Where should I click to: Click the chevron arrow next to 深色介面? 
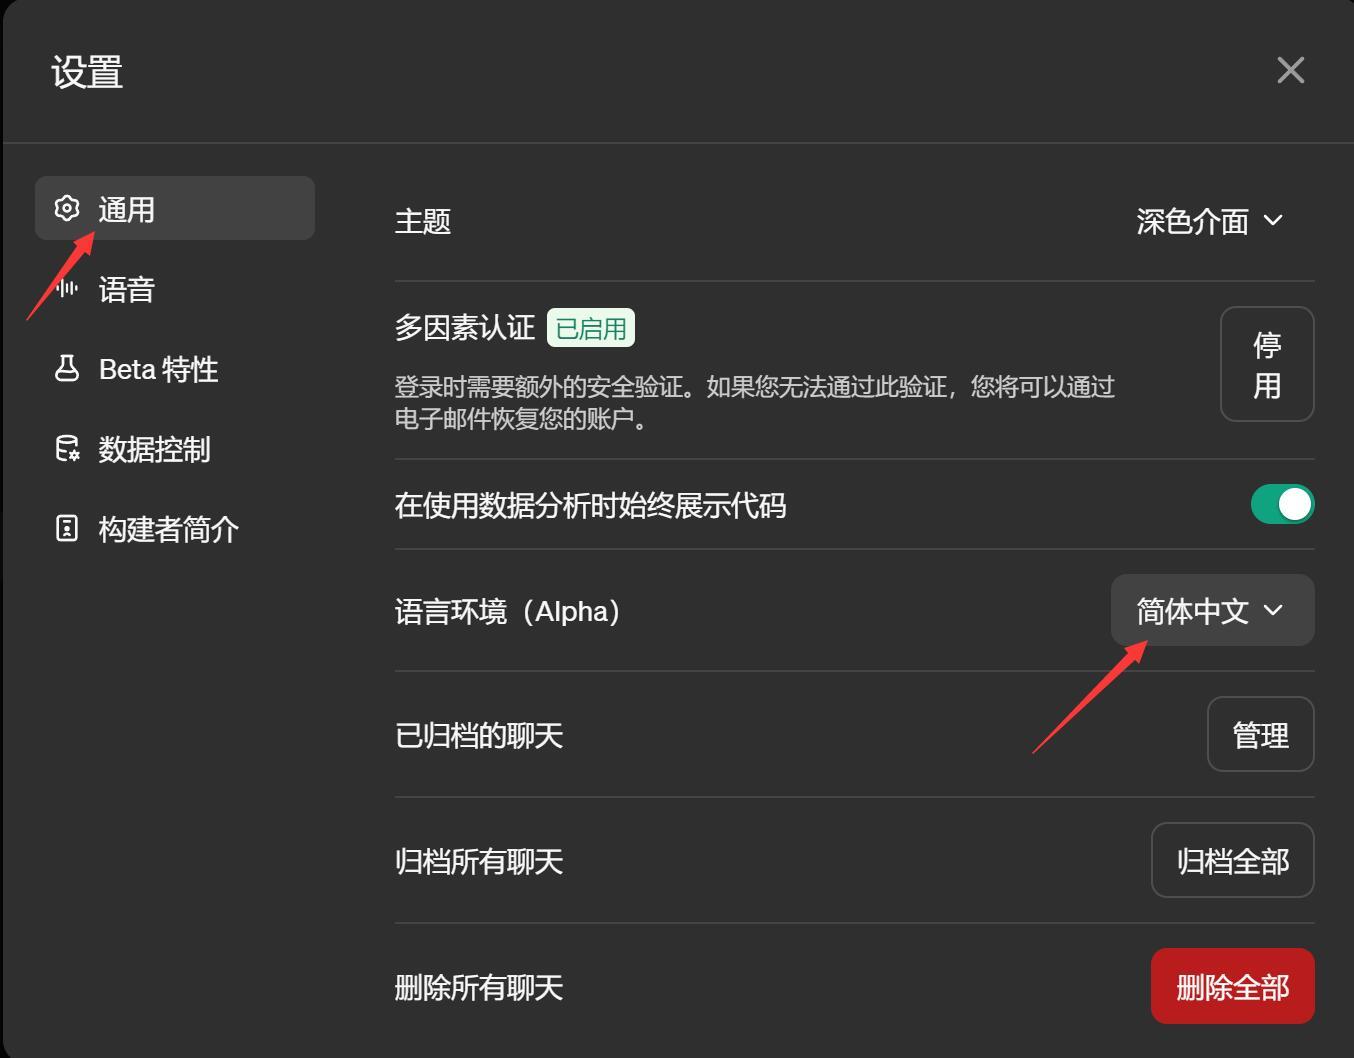pos(1273,220)
